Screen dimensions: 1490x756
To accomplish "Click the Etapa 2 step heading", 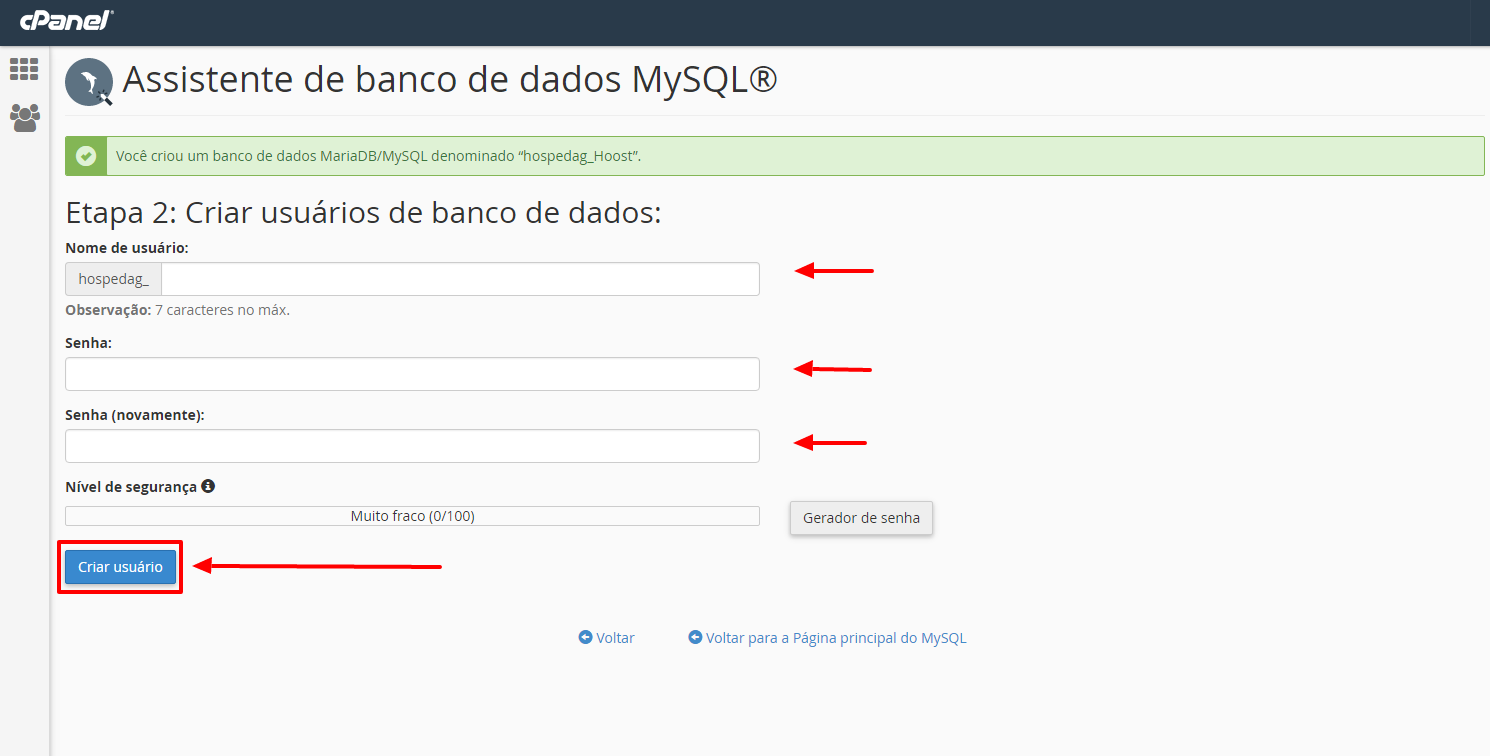I will [x=363, y=213].
